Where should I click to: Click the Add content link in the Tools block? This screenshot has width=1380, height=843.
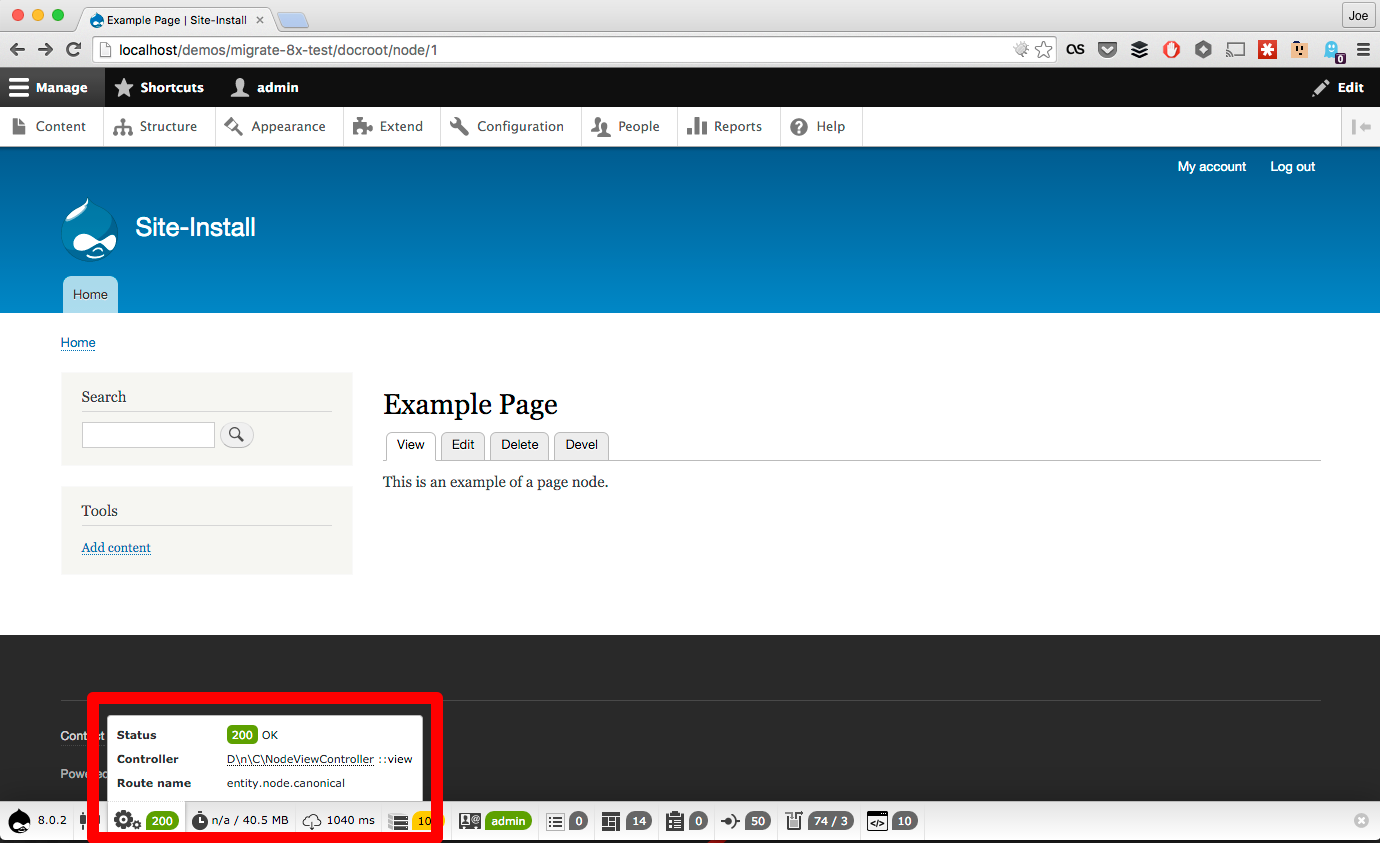point(116,547)
